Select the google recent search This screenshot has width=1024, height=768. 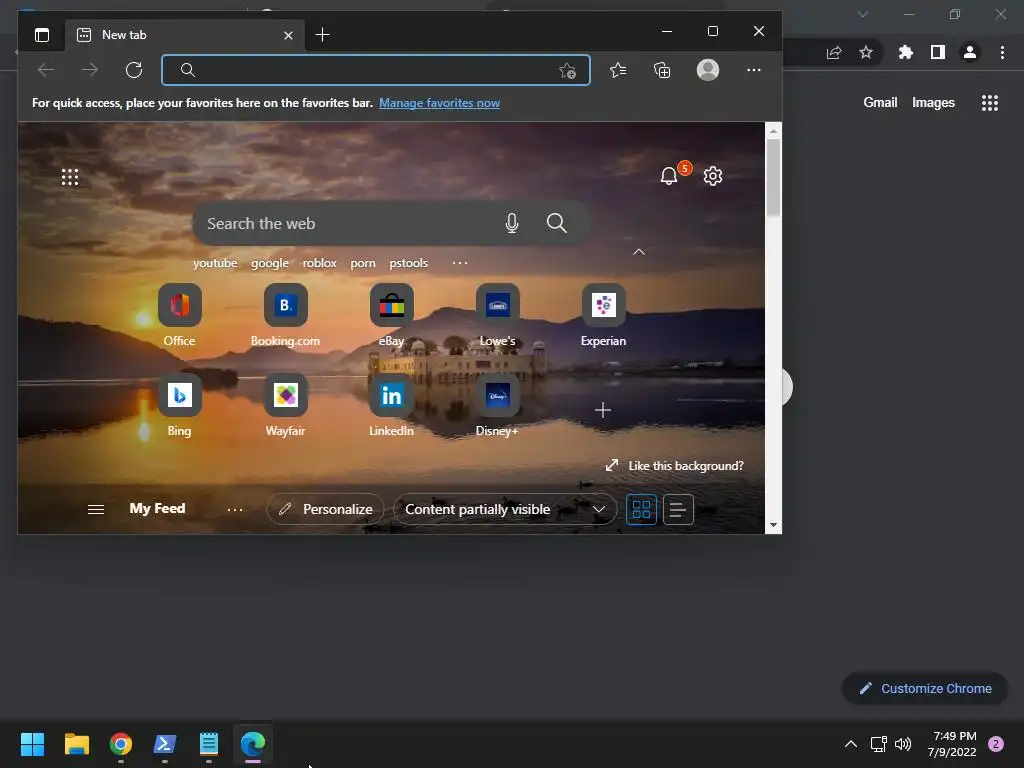270,263
